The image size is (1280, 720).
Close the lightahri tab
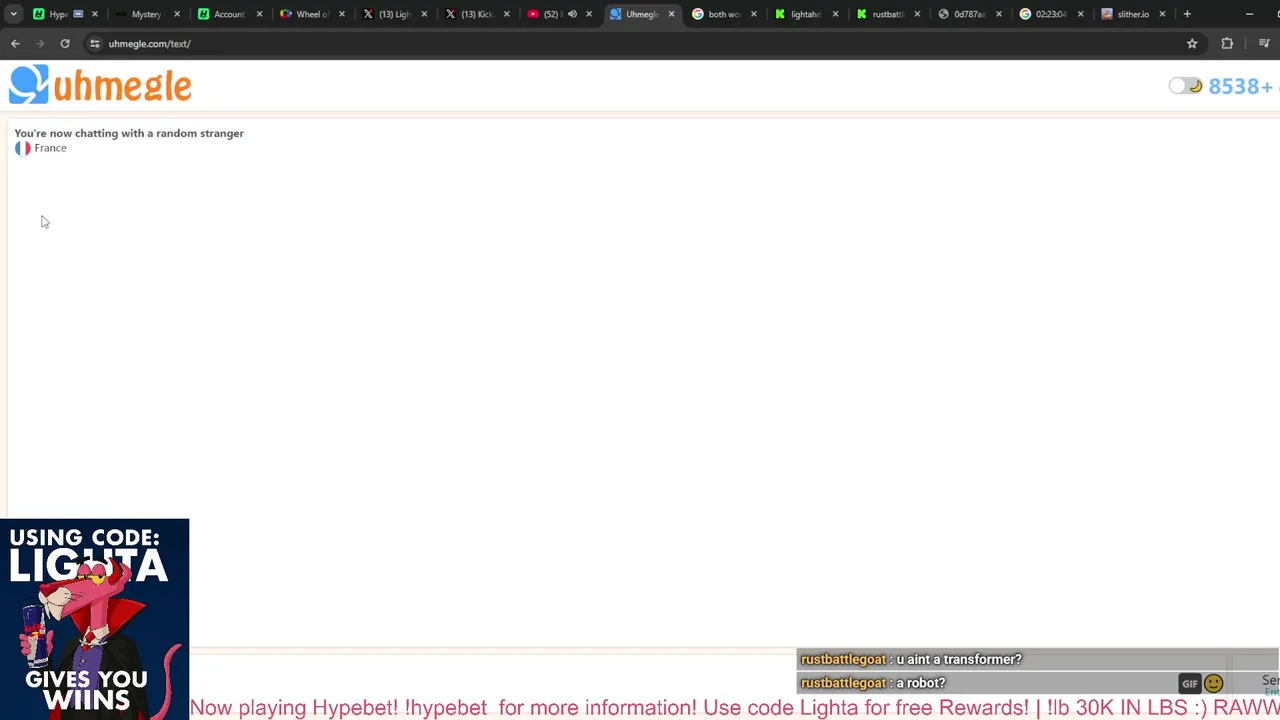835,14
